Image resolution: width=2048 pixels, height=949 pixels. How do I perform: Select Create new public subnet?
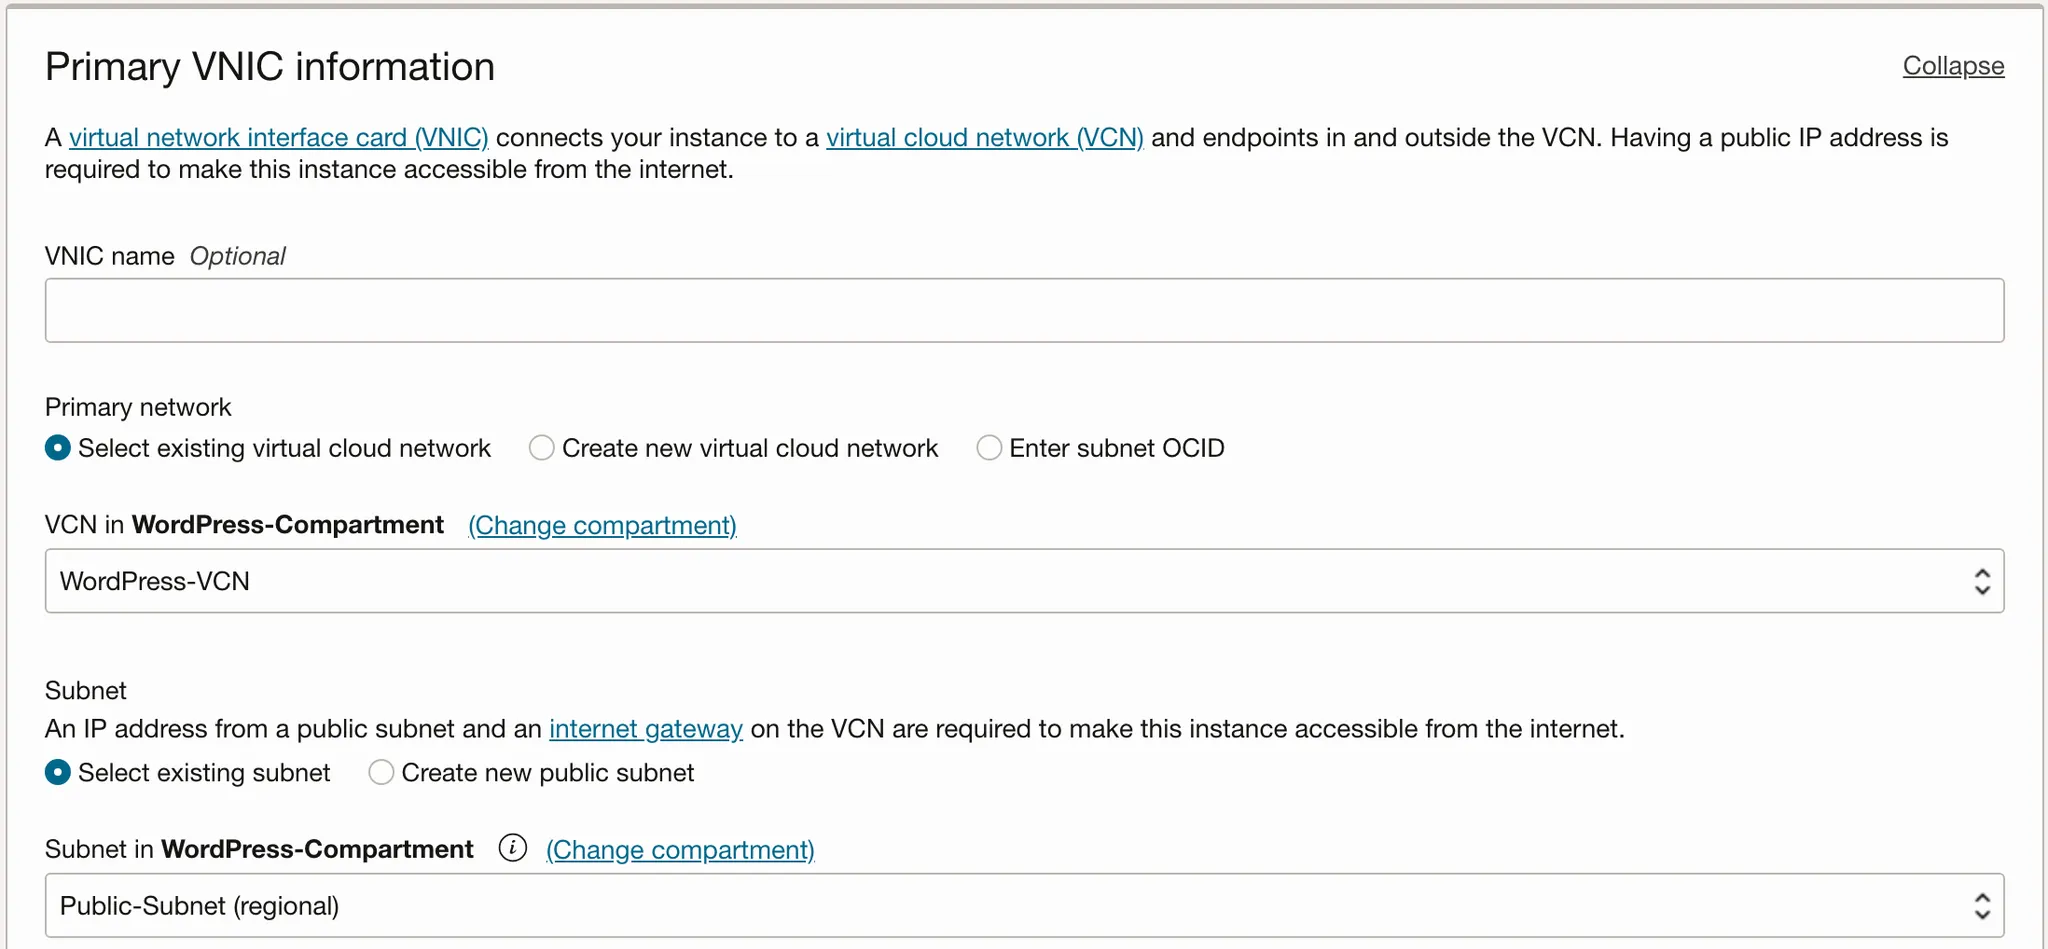click(381, 773)
